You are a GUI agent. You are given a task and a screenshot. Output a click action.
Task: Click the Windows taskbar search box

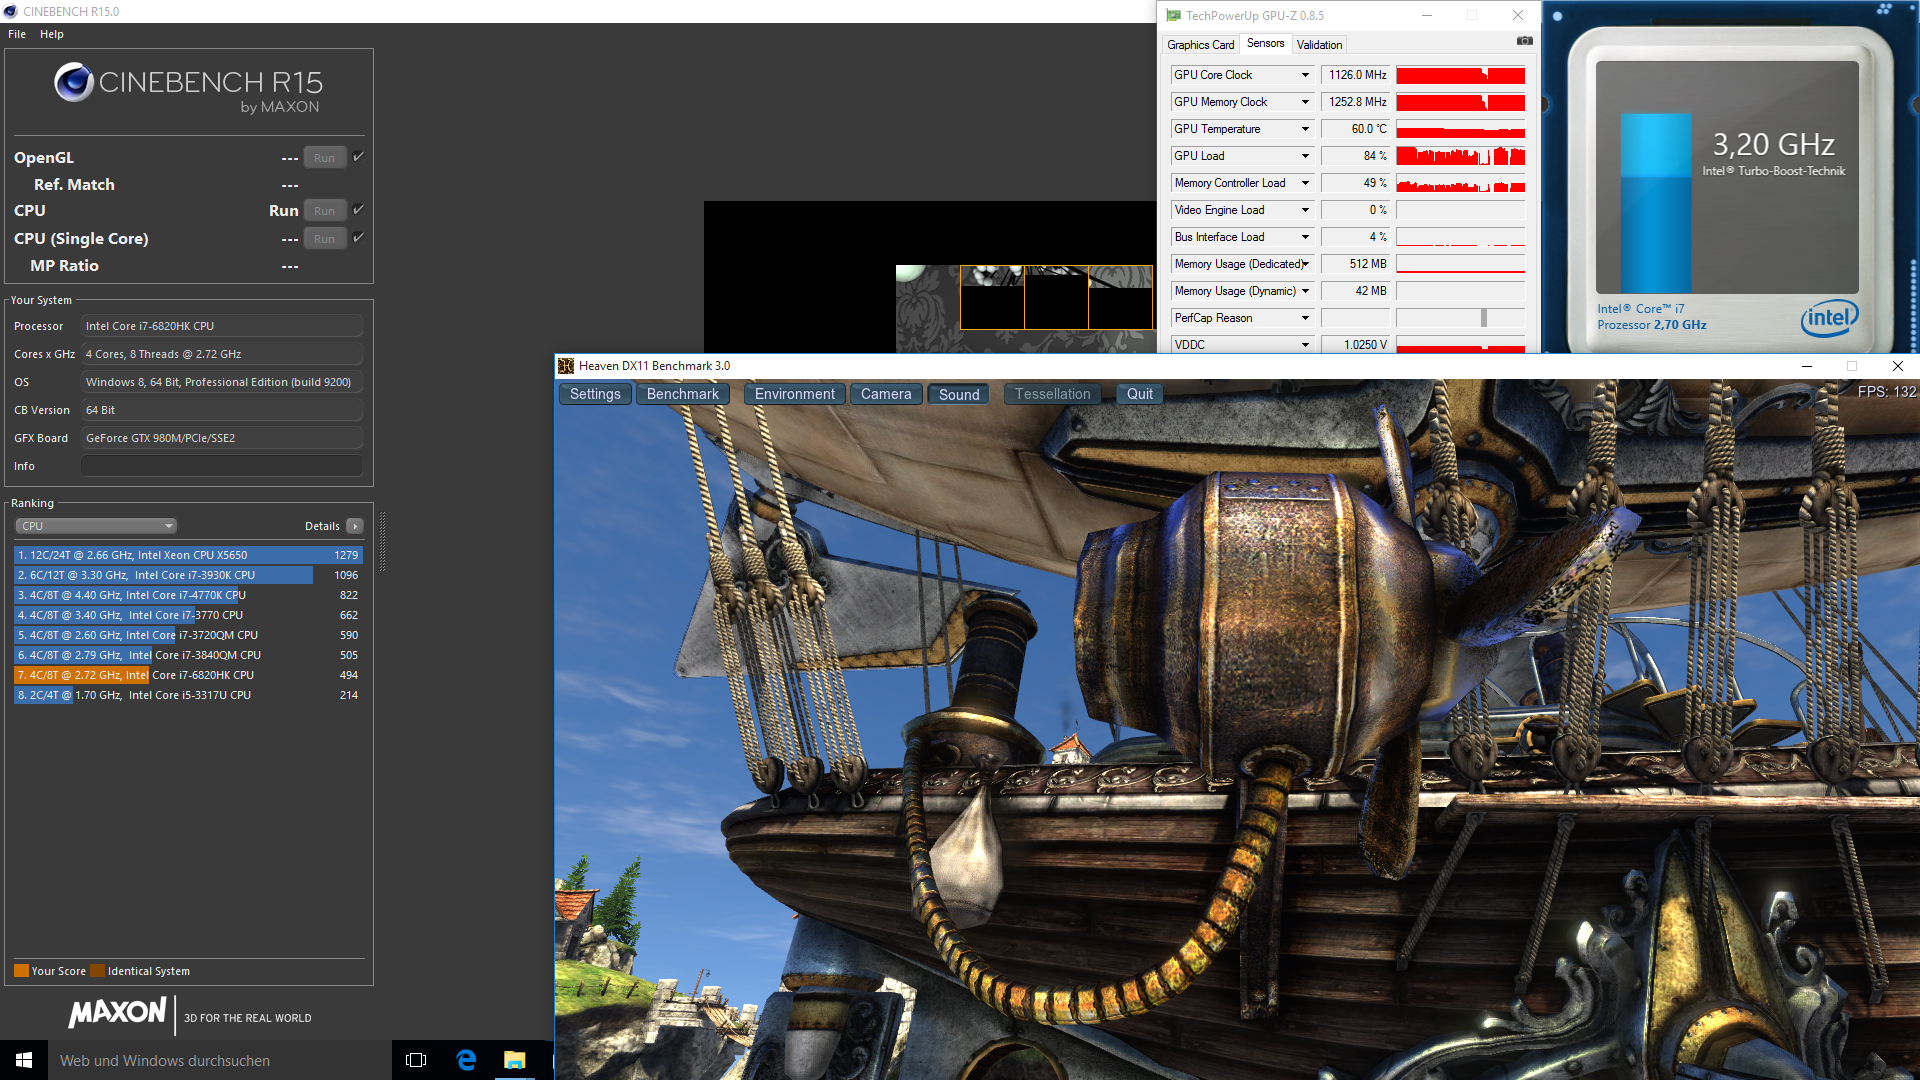(x=220, y=1060)
